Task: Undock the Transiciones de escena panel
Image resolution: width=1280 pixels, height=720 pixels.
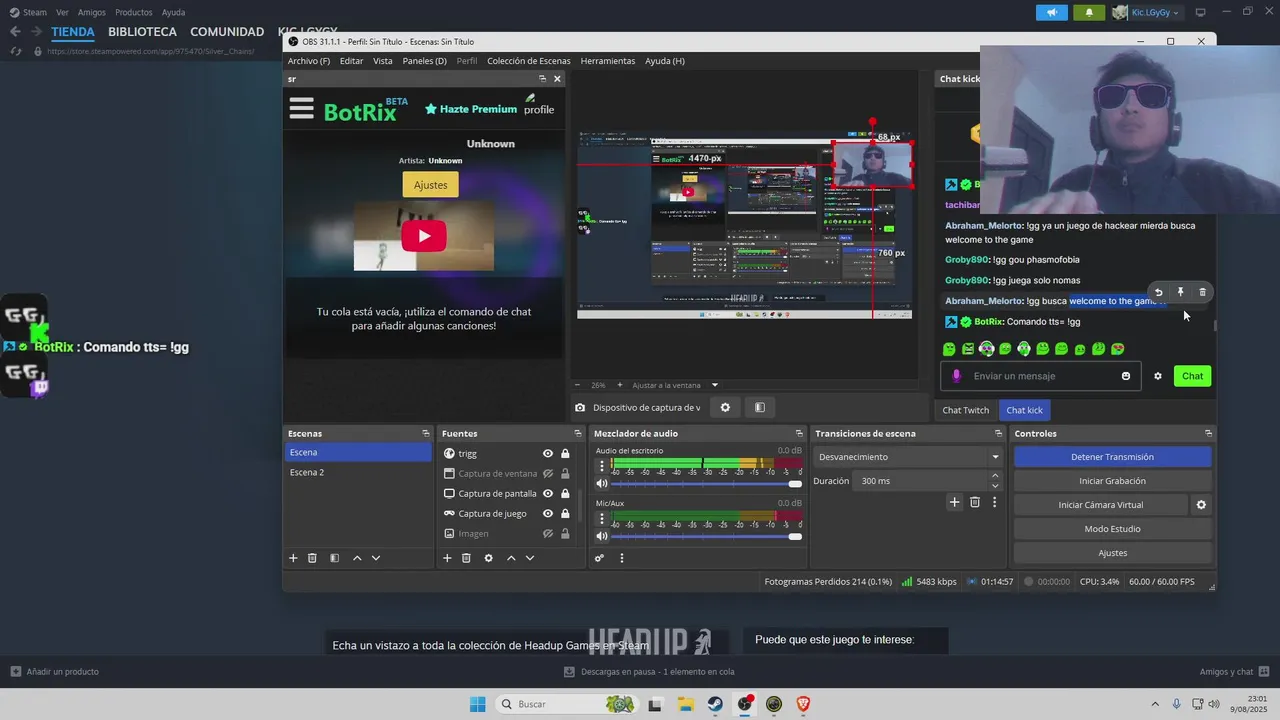Action: (x=998, y=434)
